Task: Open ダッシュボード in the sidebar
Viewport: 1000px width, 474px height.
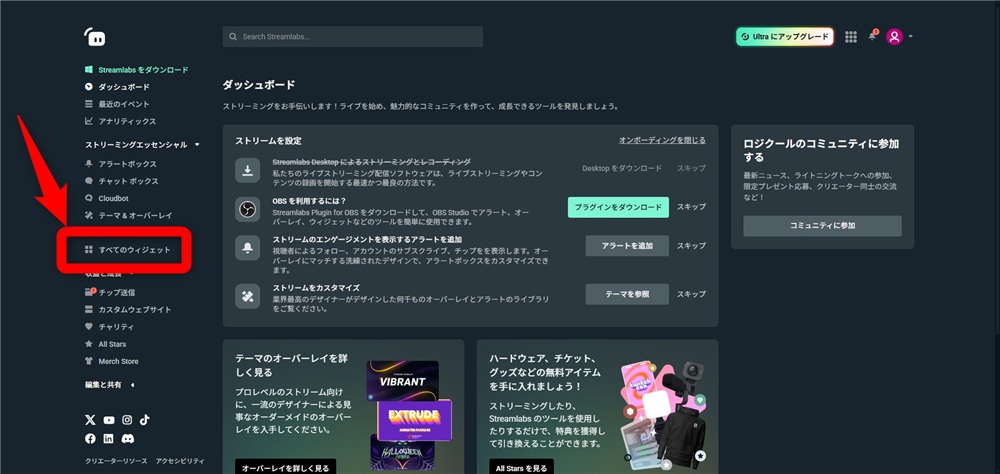Action: point(124,87)
